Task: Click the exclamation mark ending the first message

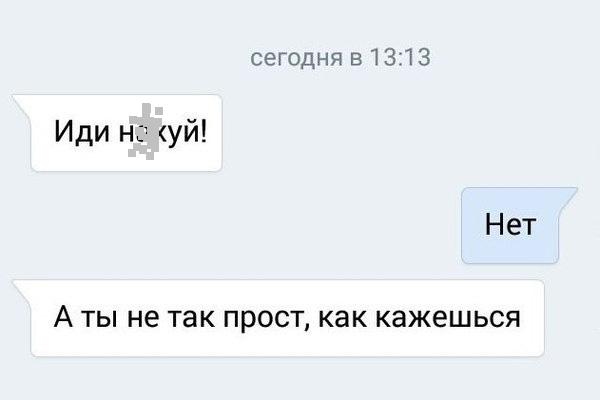Action: [203, 130]
